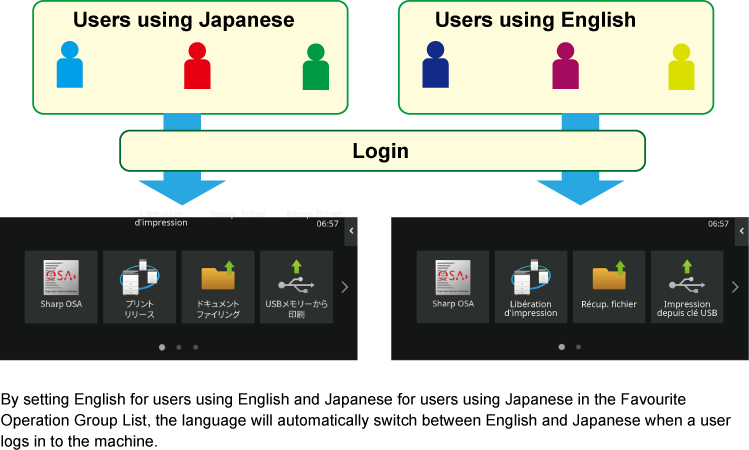The height and width of the screenshot is (450, 749).
Task: Select the USBメモリーから印刷 tile
Action: [296, 286]
